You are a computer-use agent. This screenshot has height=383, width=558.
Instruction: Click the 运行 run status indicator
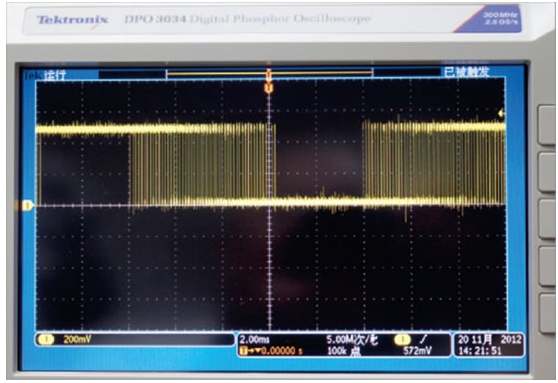tap(54, 75)
